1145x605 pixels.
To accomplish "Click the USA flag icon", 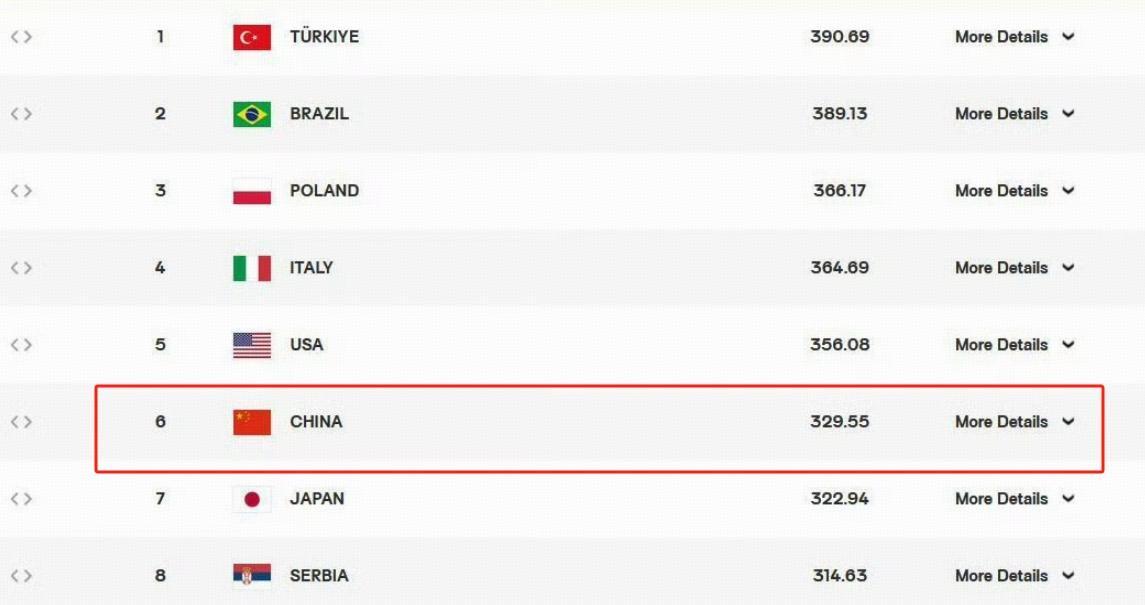I will [252, 345].
